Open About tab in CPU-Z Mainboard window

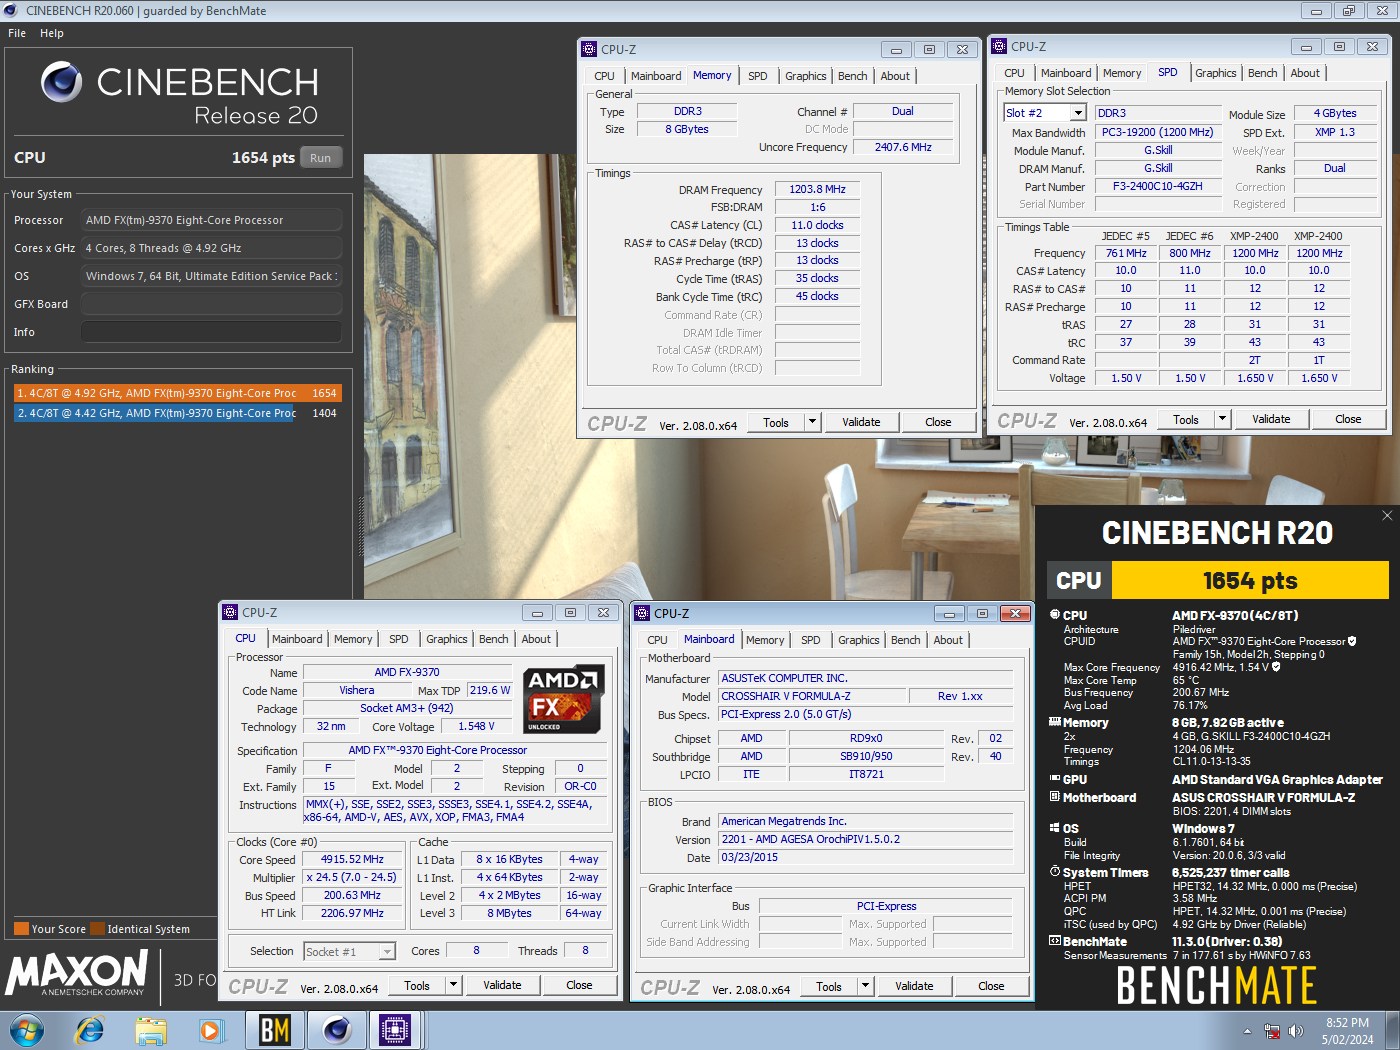(948, 640)
